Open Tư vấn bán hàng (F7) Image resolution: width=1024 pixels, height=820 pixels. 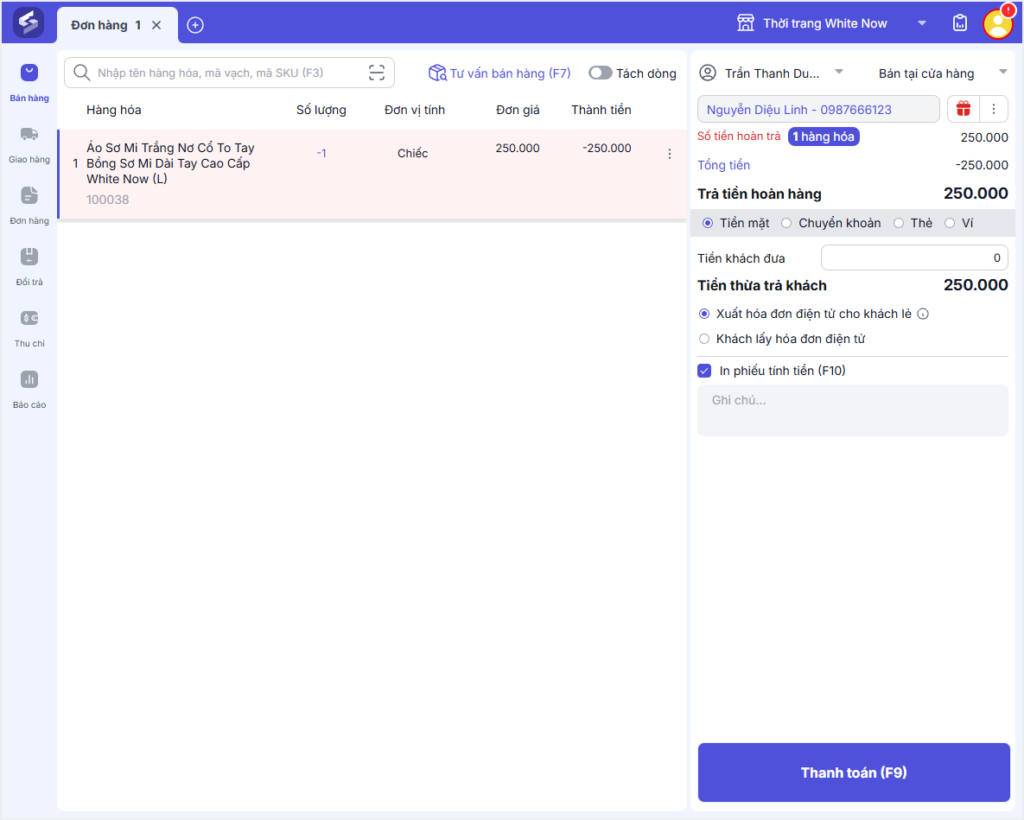click(500, 73)
